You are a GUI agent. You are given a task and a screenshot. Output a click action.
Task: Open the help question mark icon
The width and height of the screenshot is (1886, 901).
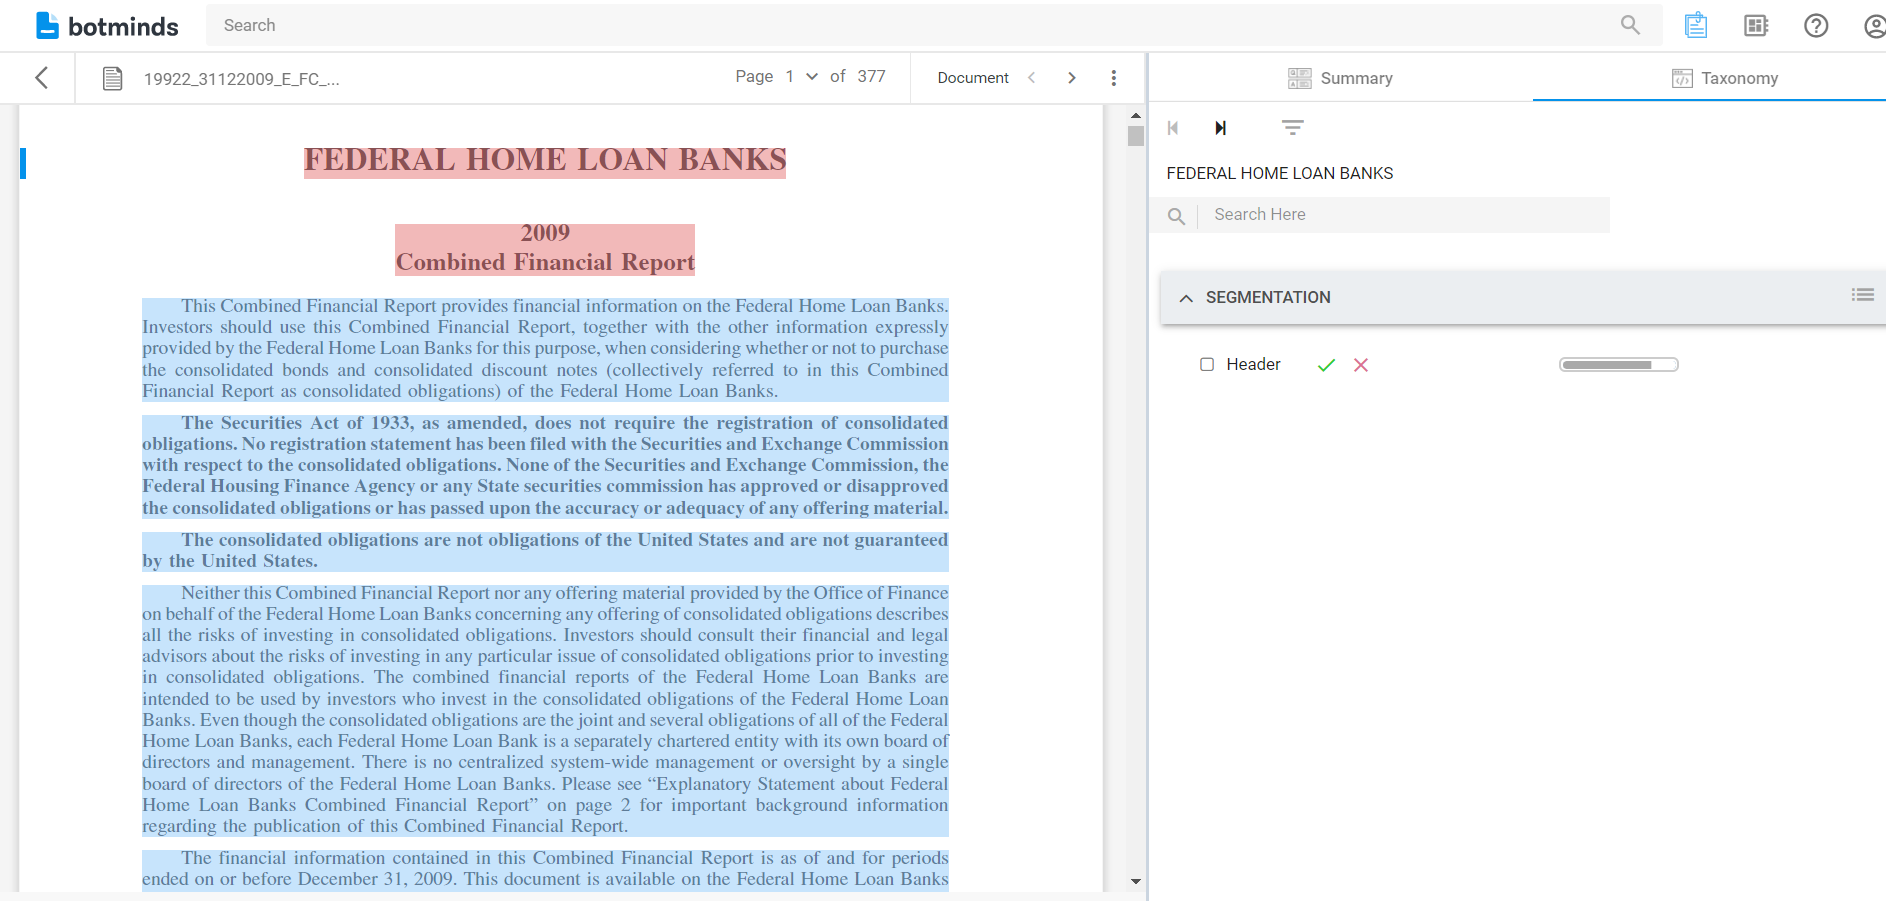tap(1816, 26)
